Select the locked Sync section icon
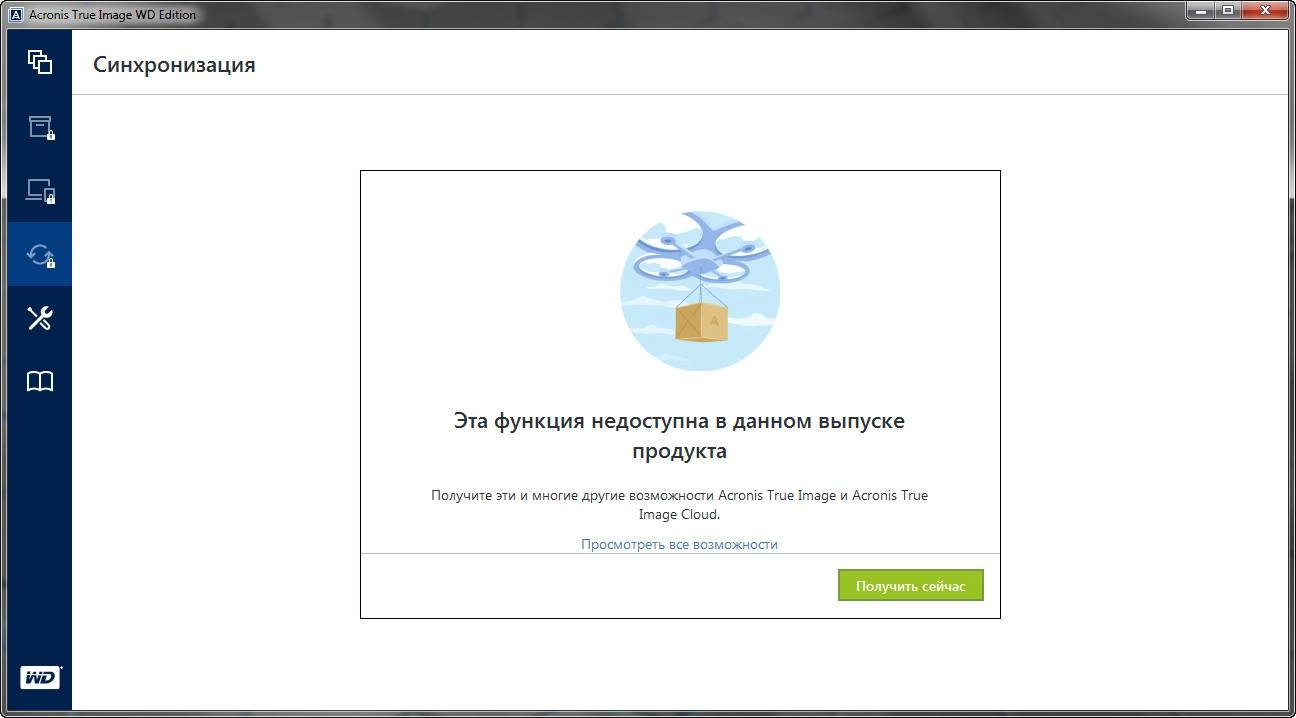The height and width of the screenshot is (718, 1296). (41, 255)
